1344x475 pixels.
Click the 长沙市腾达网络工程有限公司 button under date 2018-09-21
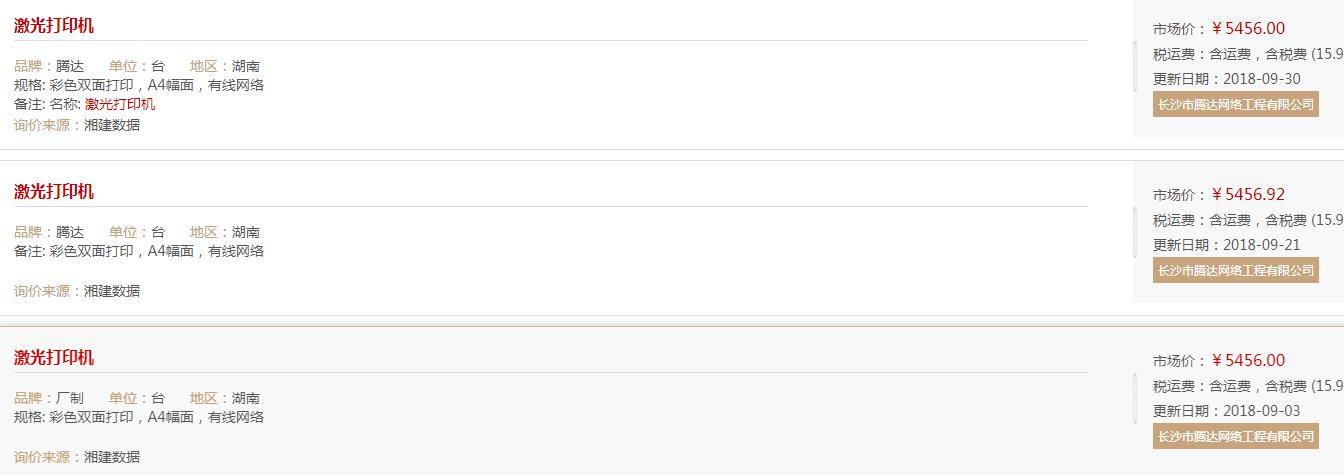(x=1235, y=270)
